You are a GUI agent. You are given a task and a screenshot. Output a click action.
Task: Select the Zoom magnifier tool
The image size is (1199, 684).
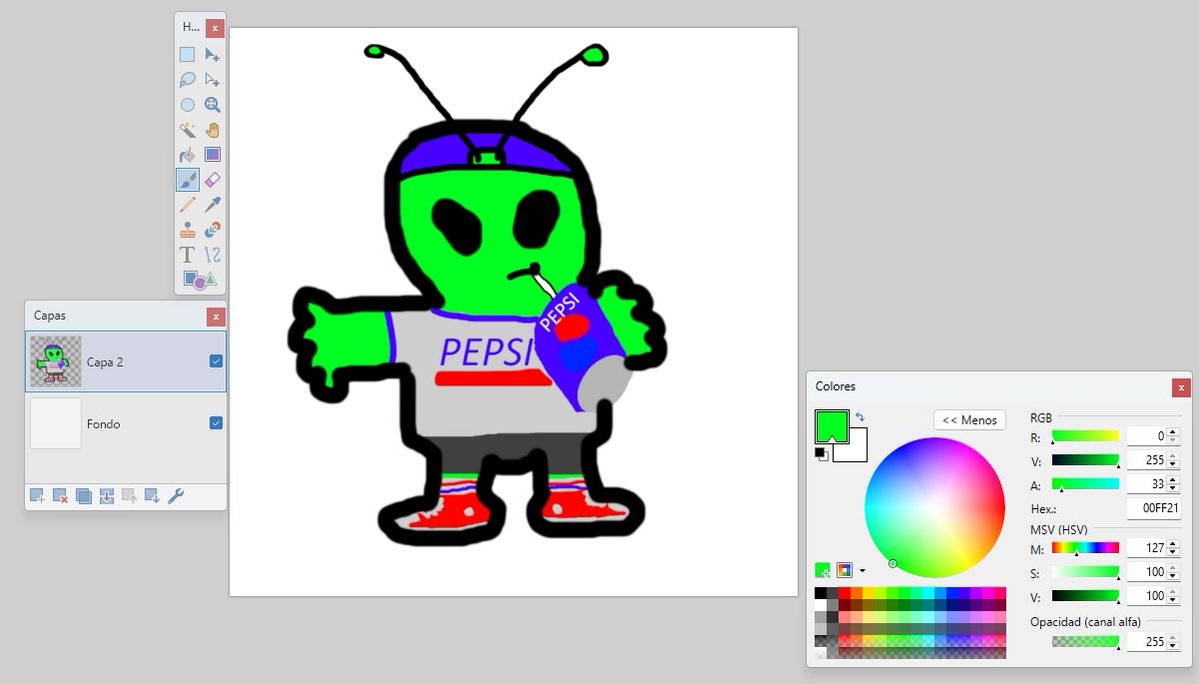point(213,105)
